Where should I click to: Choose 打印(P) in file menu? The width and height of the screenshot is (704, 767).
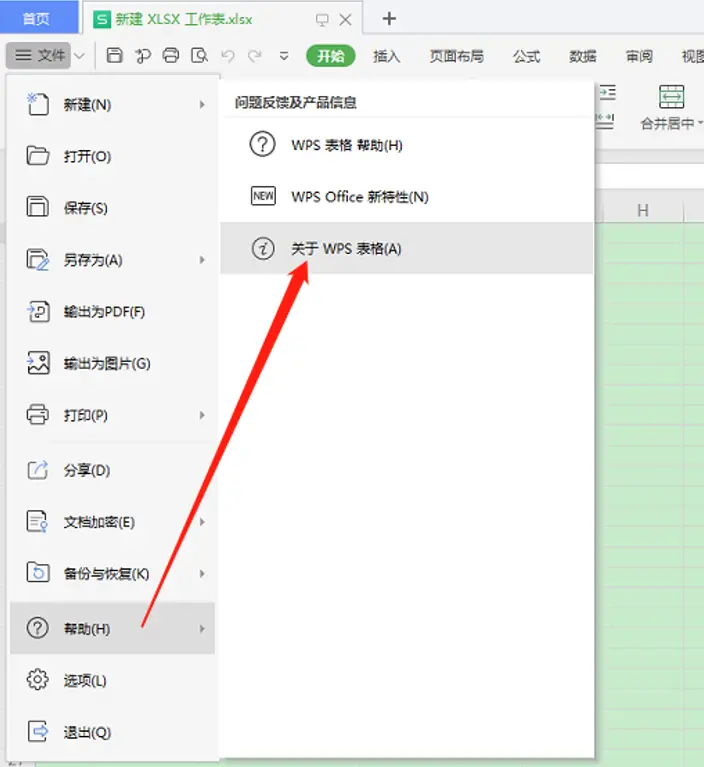tap(113, 415)
